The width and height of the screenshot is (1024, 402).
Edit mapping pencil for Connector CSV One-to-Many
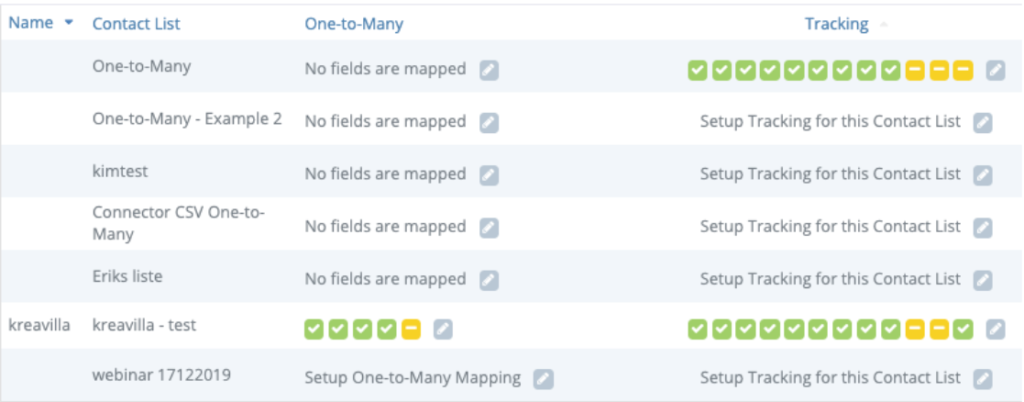pyautogui.click(x=489, y=227)
